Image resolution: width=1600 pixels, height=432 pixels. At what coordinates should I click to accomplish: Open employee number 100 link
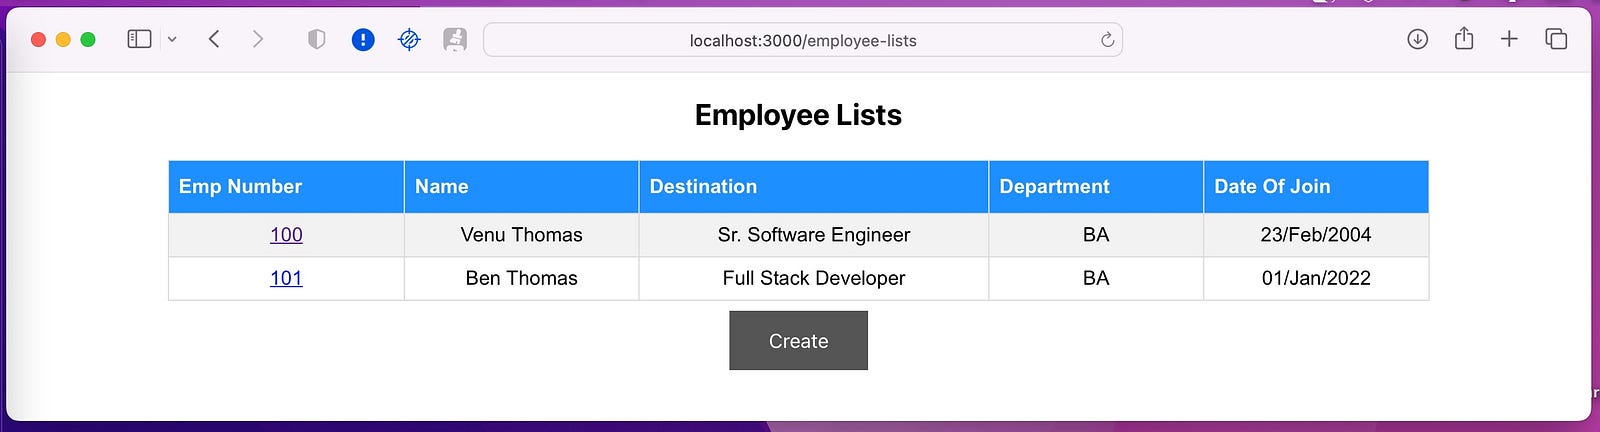tap(286, 235)
